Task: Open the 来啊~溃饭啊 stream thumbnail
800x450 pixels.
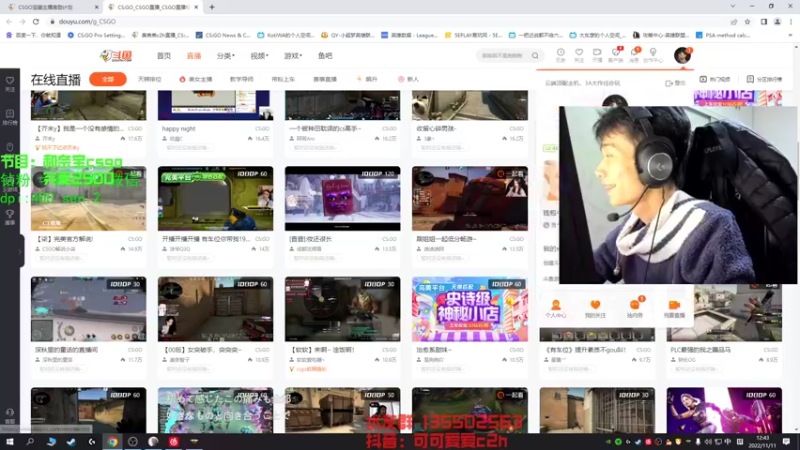Action: click(342, 309)
